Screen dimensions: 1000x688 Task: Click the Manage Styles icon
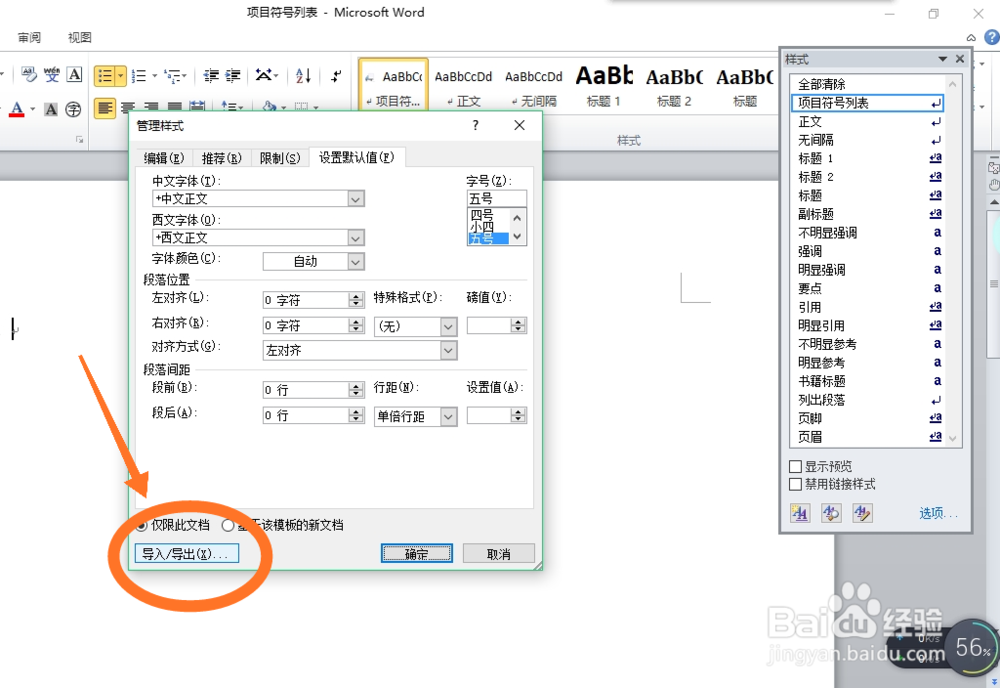click(x=861, y=513)
